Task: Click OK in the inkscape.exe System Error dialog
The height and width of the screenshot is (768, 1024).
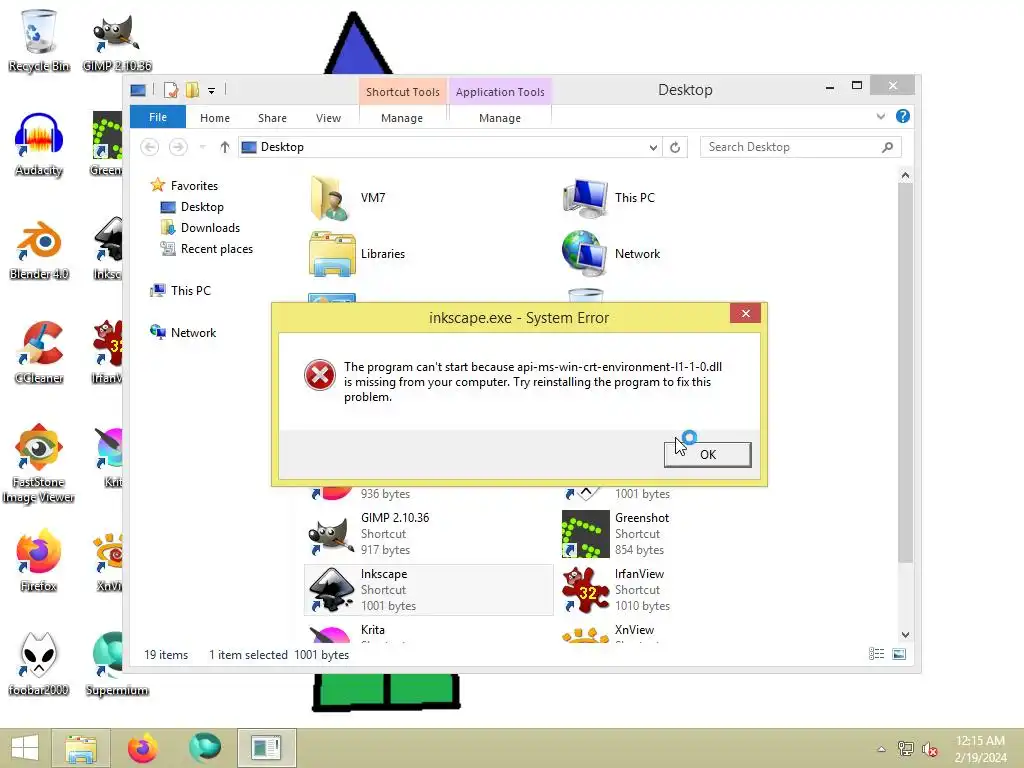Action: pos(707,455)
